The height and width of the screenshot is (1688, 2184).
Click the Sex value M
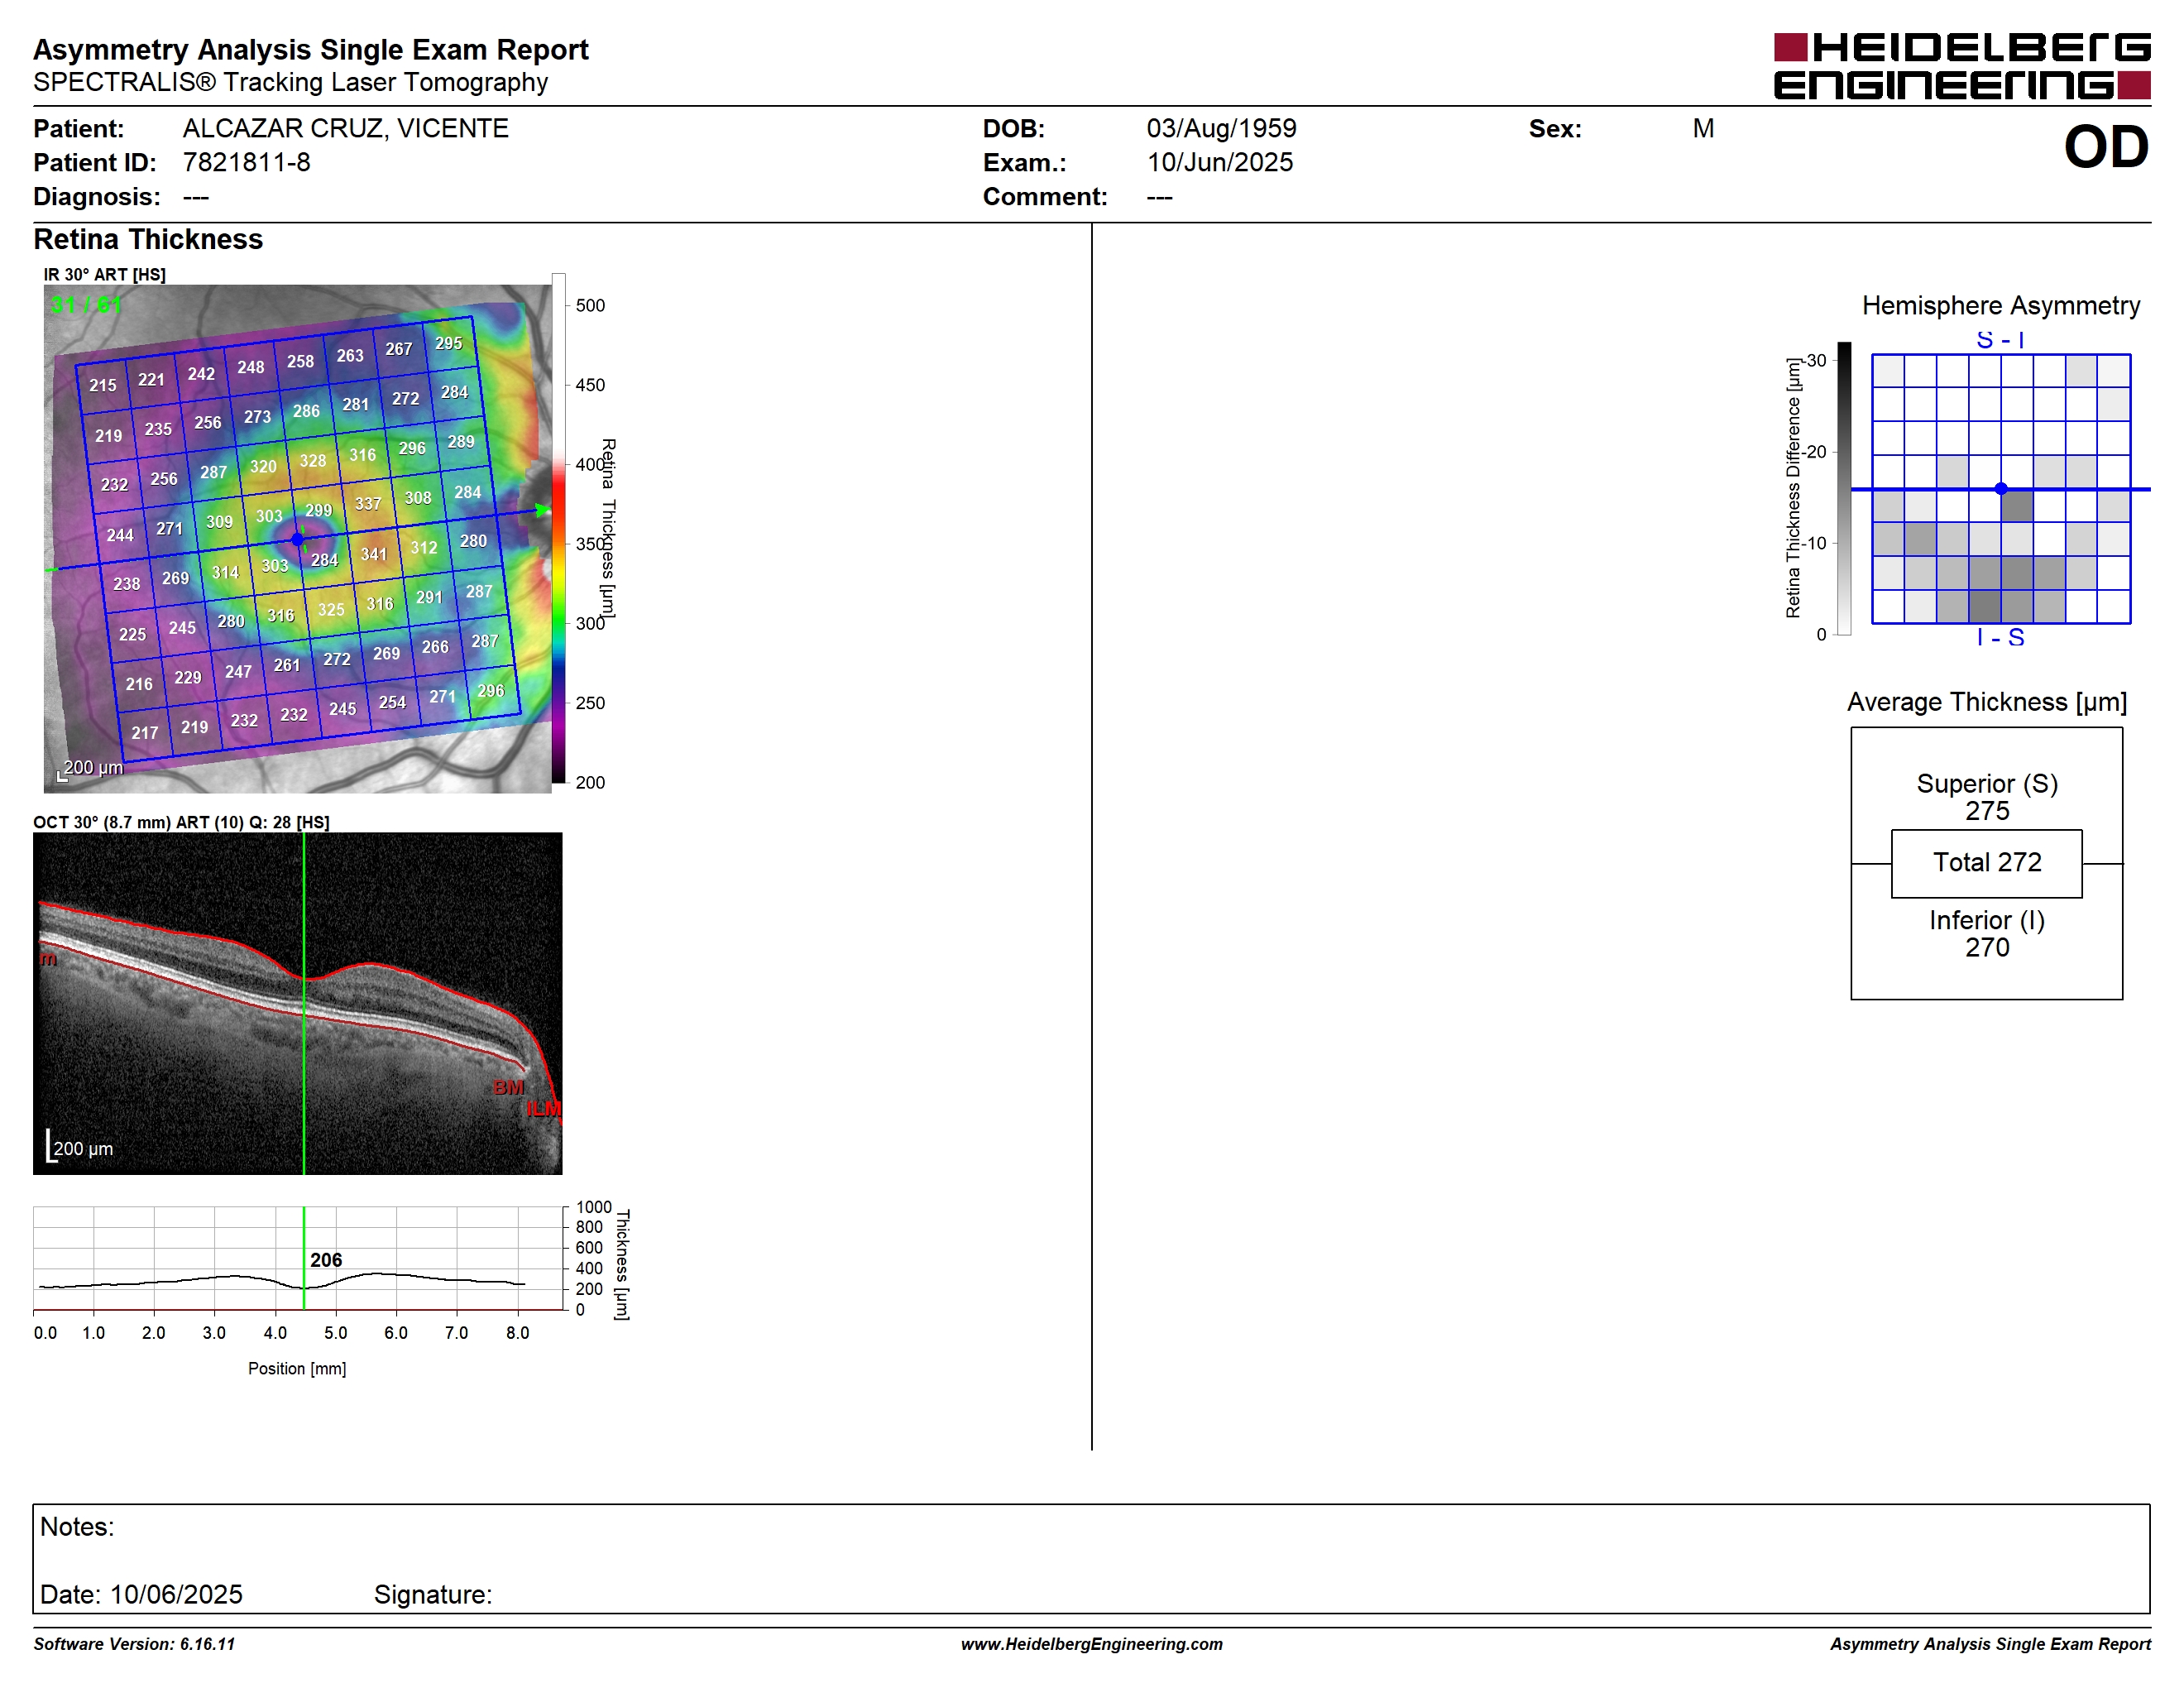[x=1703, y=128]
